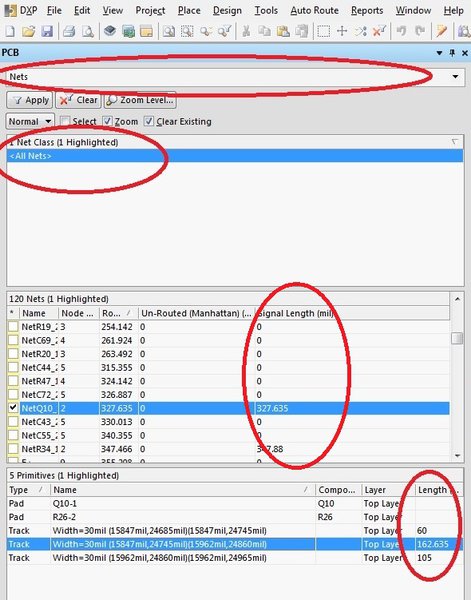Open the Auto Route menu

click(x=315, y=10)
